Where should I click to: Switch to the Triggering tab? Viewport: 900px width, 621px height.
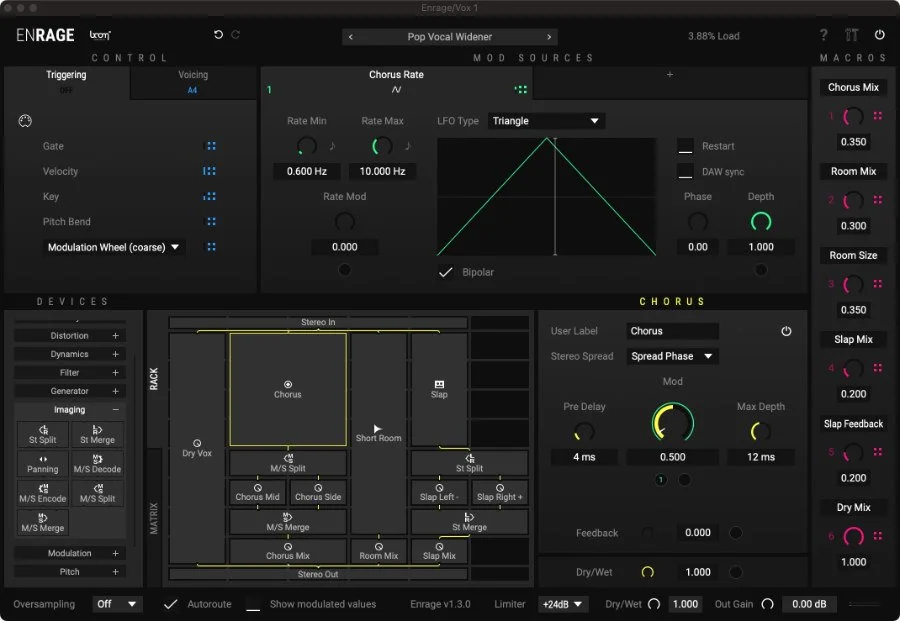[x=67, y=81]
